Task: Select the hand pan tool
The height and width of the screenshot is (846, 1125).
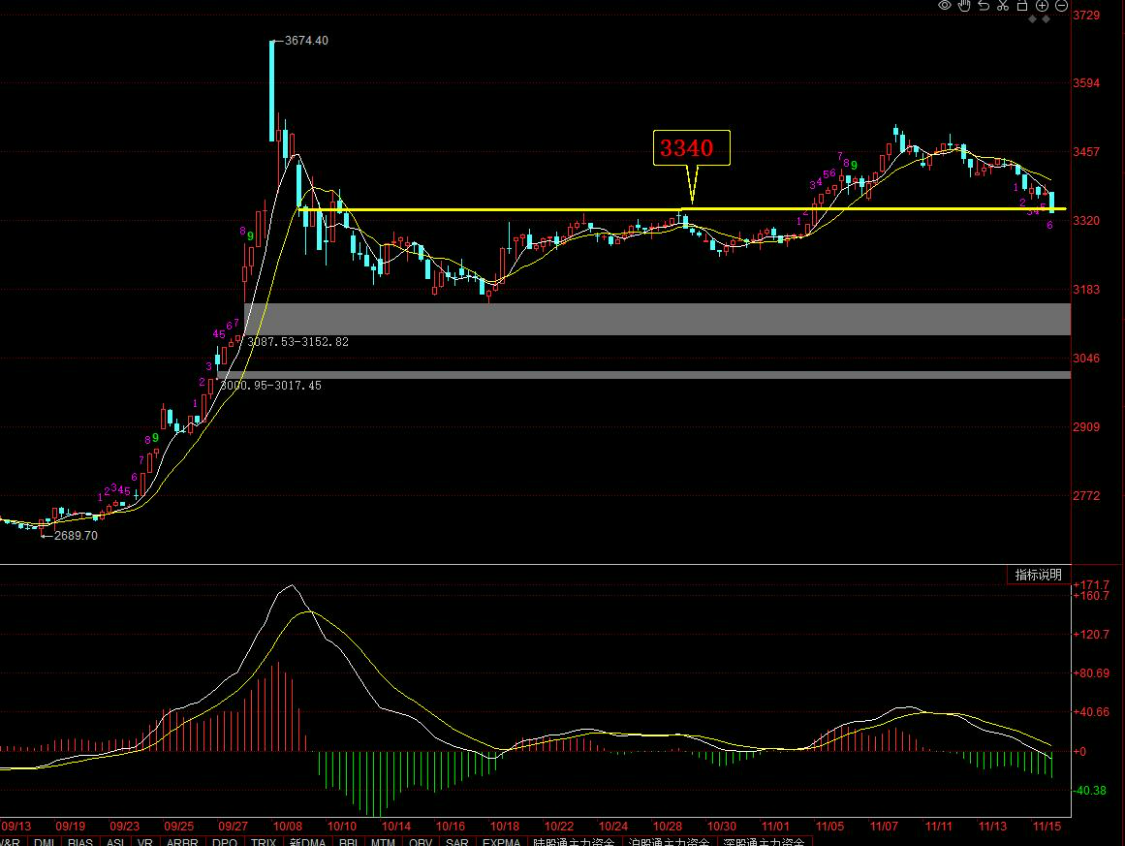Action: point(964,6)
